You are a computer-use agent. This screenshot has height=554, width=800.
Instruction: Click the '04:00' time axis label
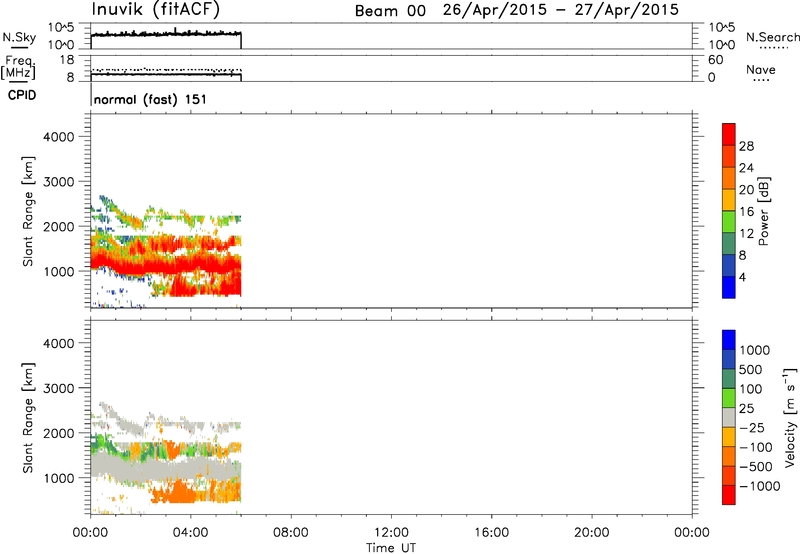click(x=190, y=533)
